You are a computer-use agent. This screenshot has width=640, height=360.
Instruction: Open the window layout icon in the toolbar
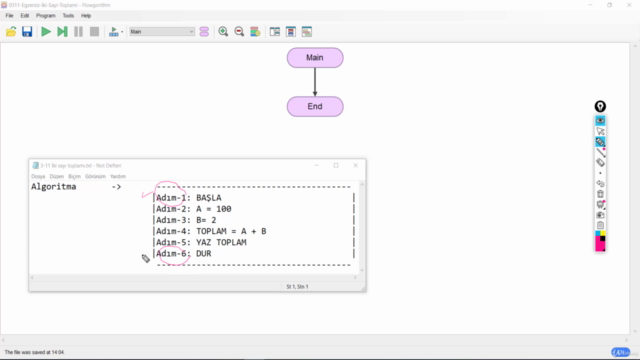point(275,32)
